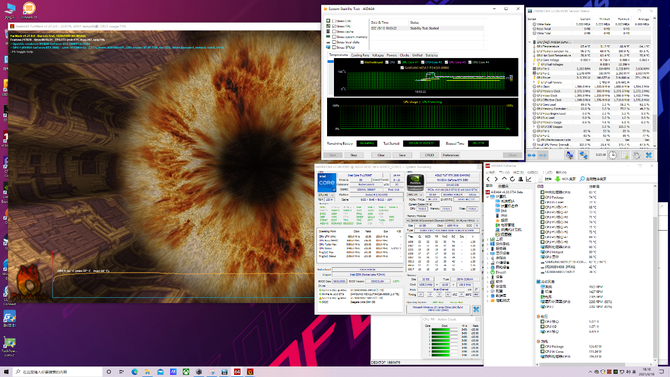
Task: Toggle Stress system memory checkbox
Action: point(335,37)
